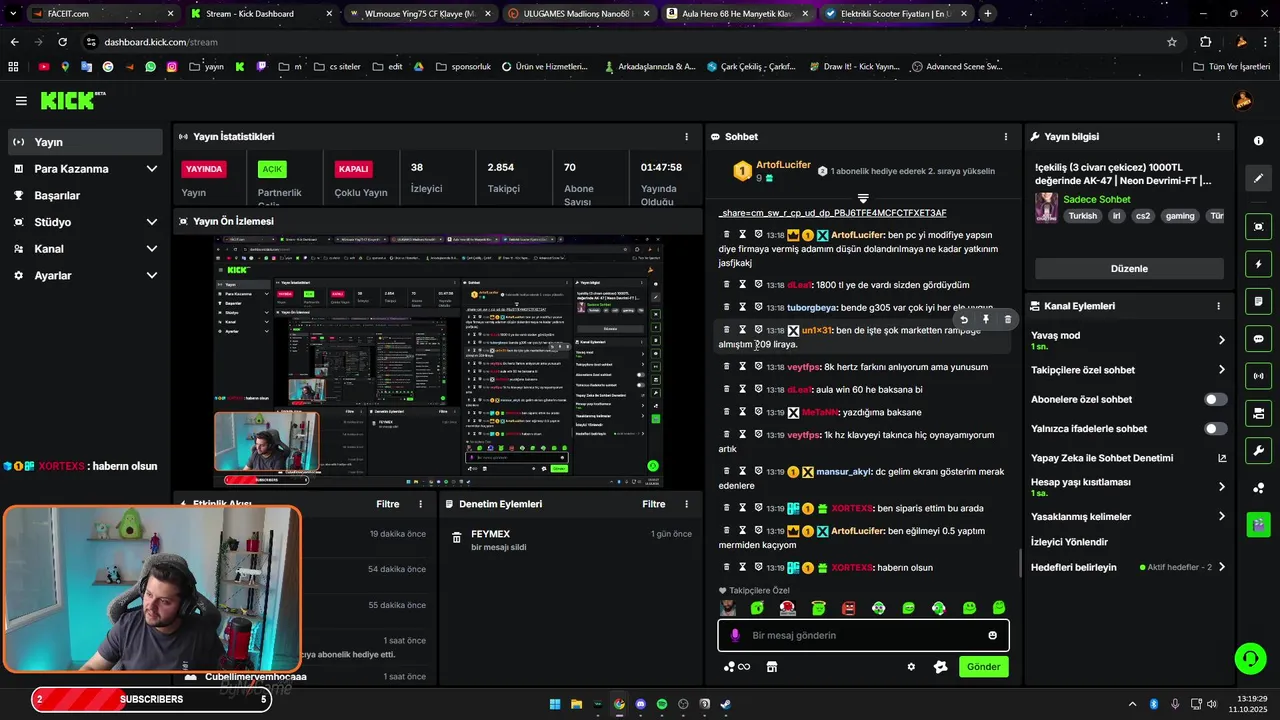Viewport: 1280px width, 720px height.
Task: Click the Kick logo in the header
Action: click(x=72, y=100)
